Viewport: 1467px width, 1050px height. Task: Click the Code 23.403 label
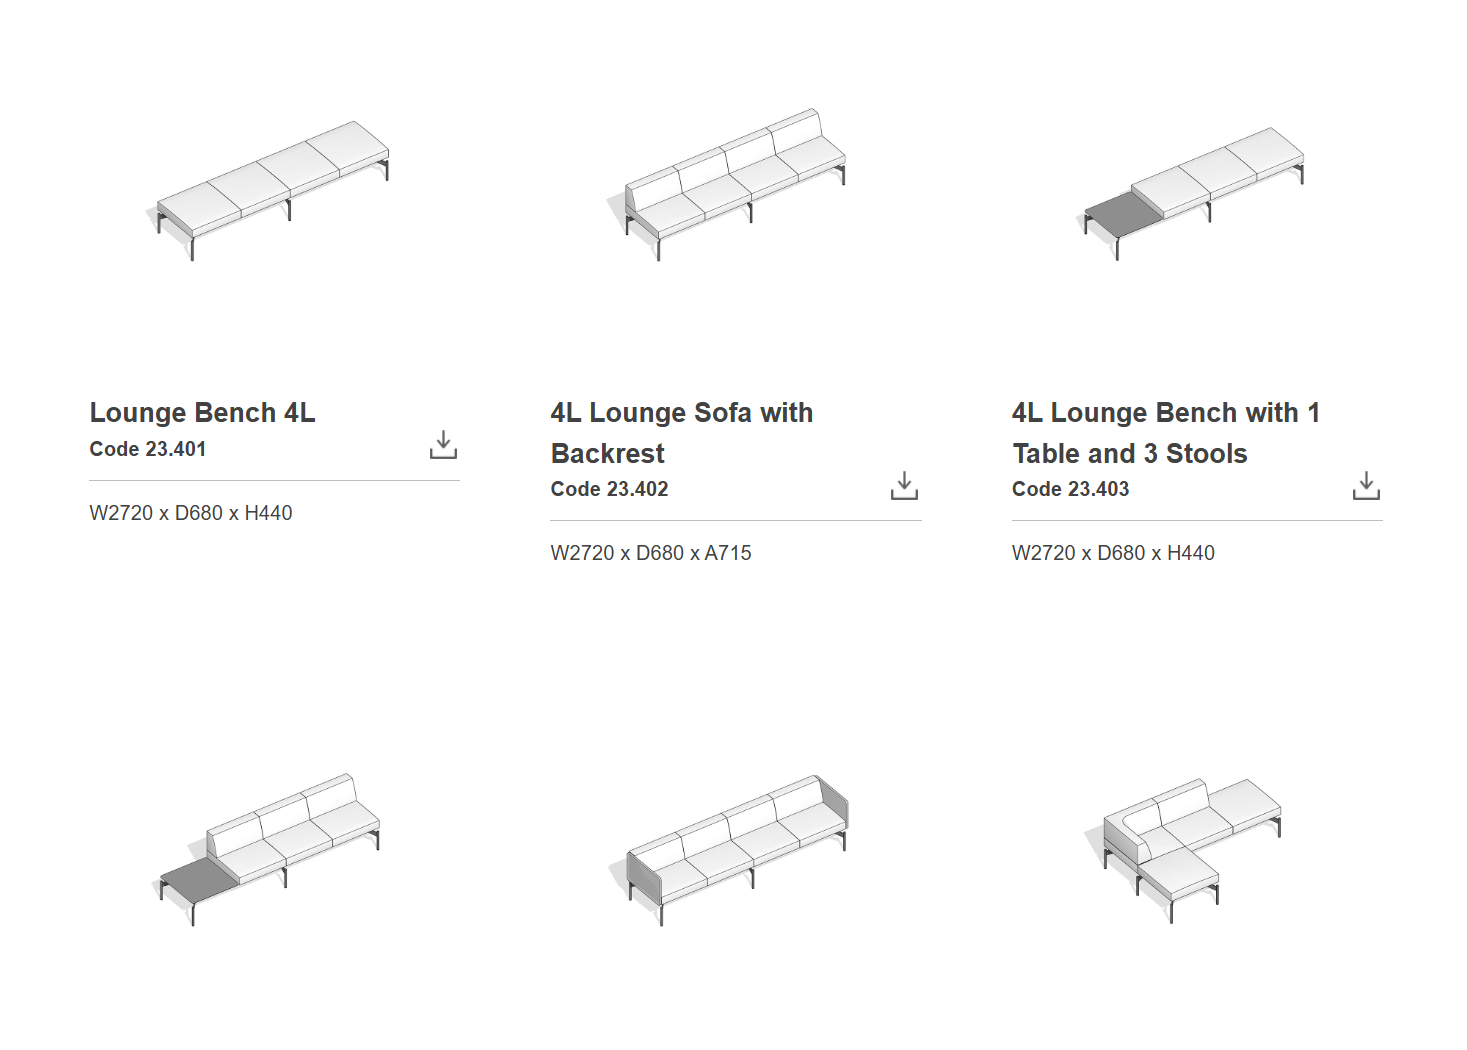coord(1070,490)
